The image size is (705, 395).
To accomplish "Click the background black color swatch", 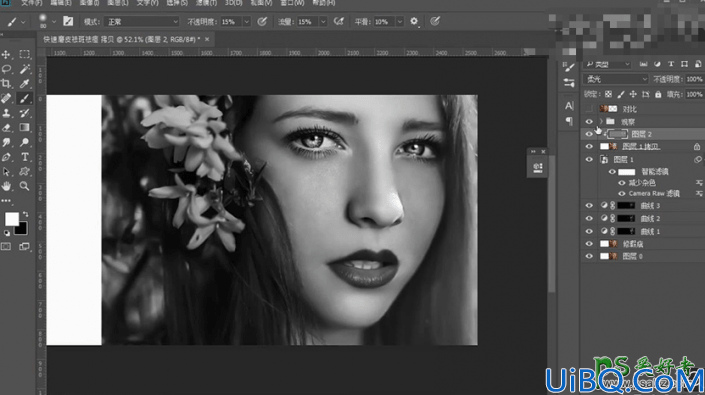I will click(x=21, y=228).
